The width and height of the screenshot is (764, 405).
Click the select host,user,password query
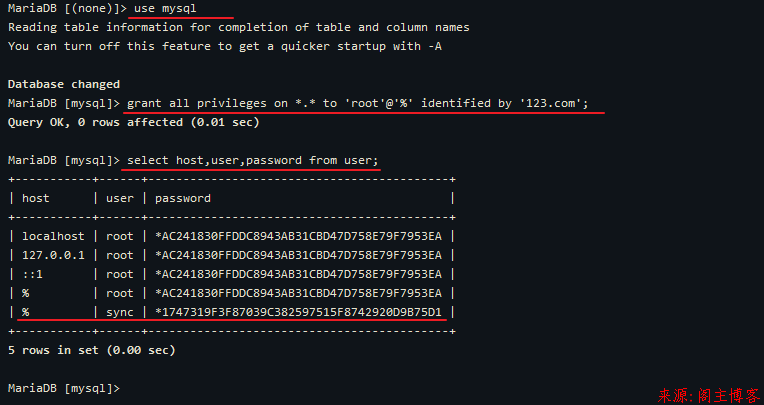click(252, 160)
